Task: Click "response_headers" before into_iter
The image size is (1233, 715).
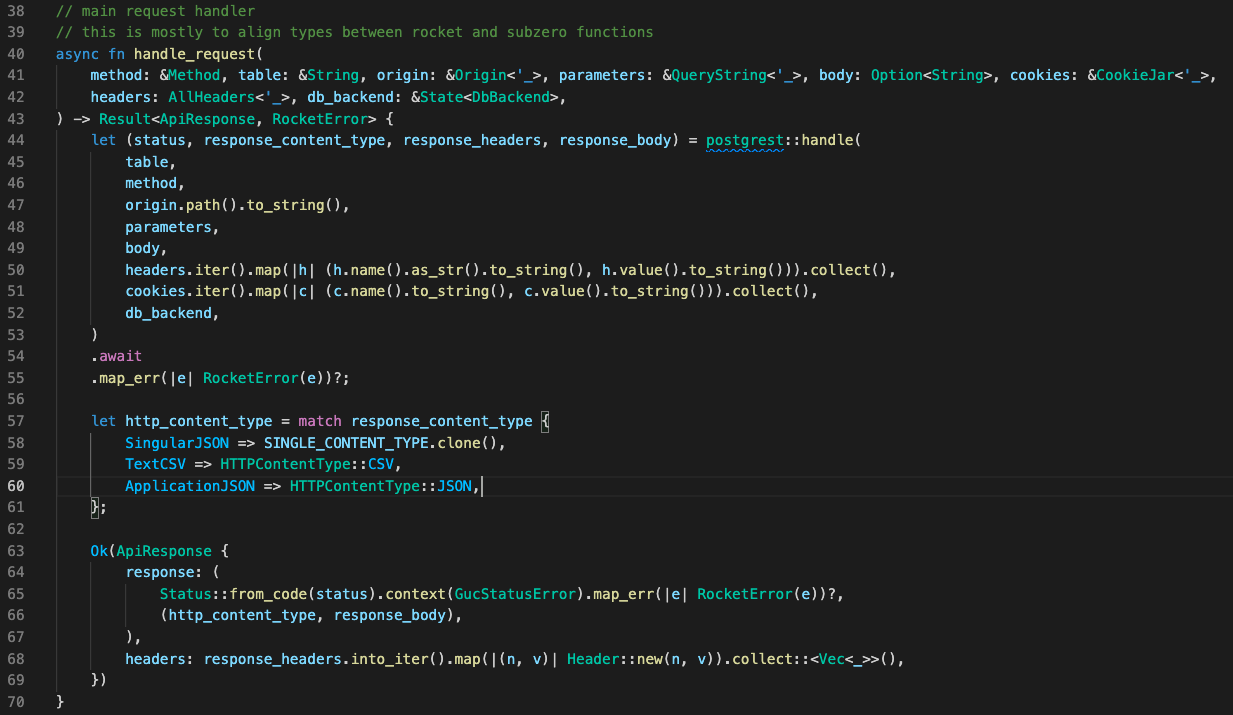Action: [x=273, y=659]
